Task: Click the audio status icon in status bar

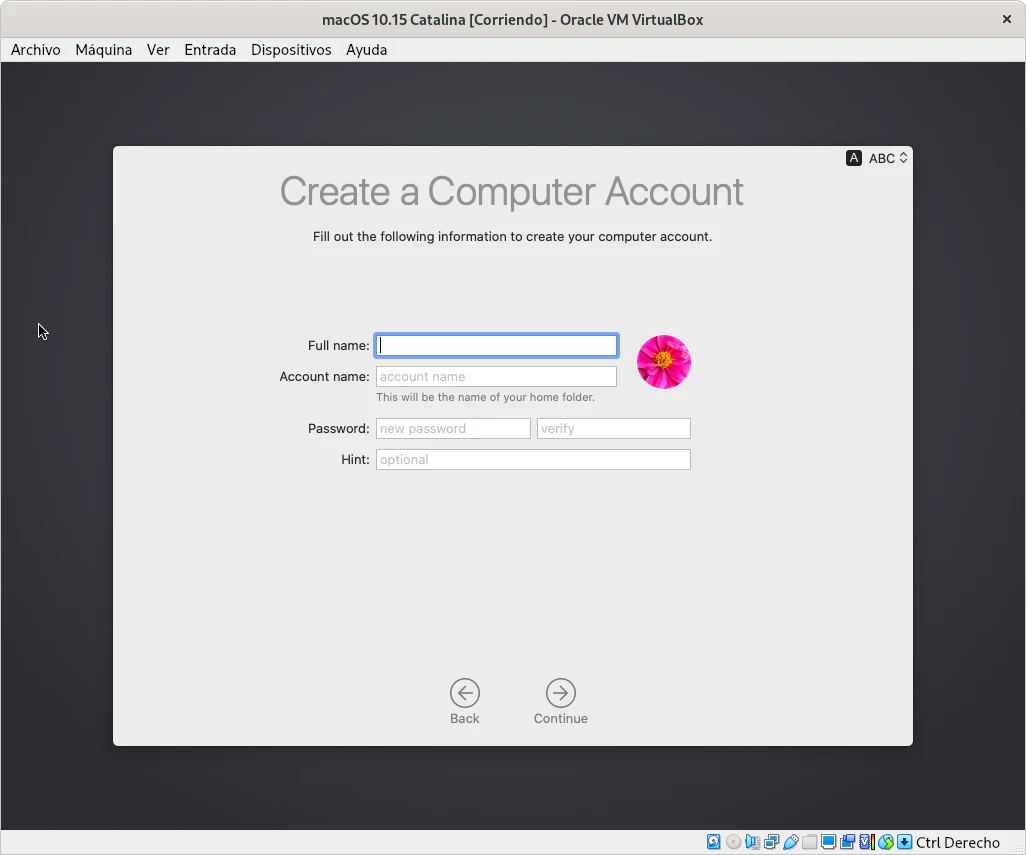Action: click(x=753, y=842)
